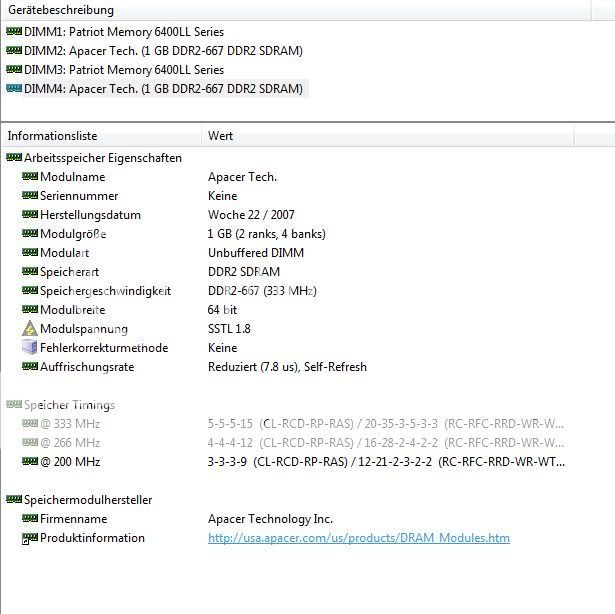Image resolution: width=615 pixels, height=614 pixels.
Task: Select the Firmenname label
Action: [73, 519]
